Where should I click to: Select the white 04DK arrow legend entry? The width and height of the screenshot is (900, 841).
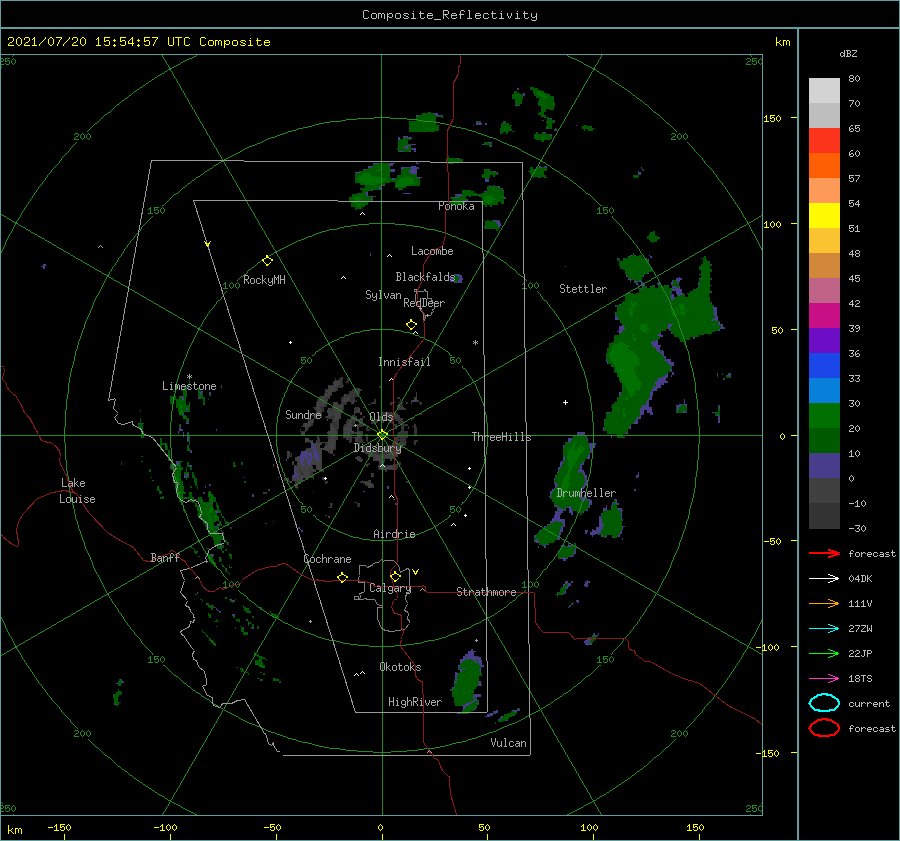click(x=824, y=578)
